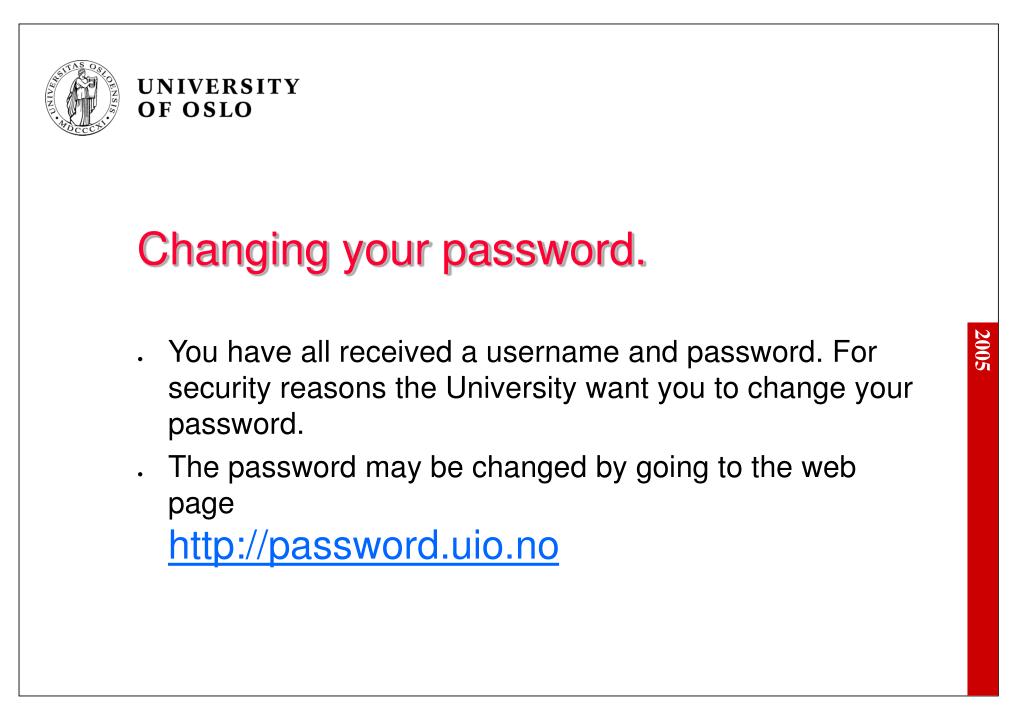
Task: Click the University of Oslo seal logo
Action: 82,97
